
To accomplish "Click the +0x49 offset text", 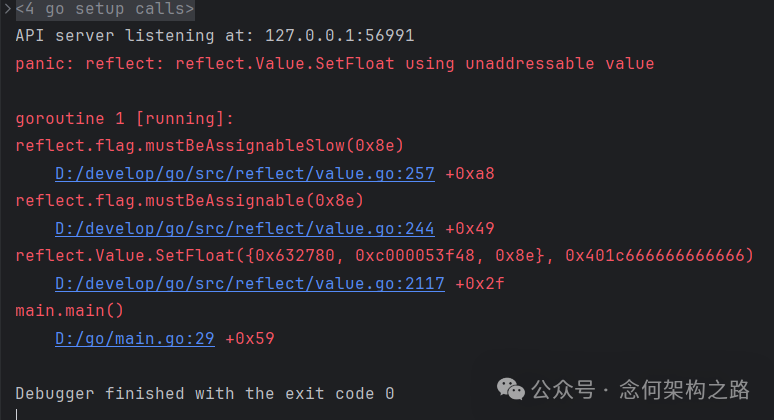I will coord(470,228).
